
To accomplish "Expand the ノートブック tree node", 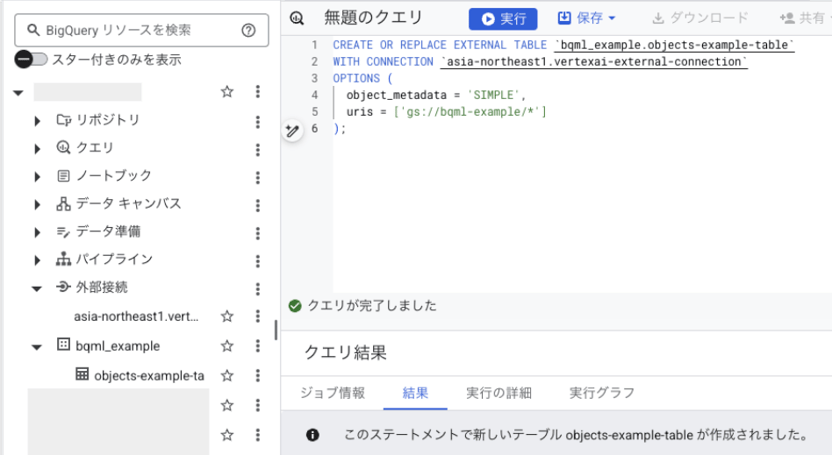I will point(37,177).
